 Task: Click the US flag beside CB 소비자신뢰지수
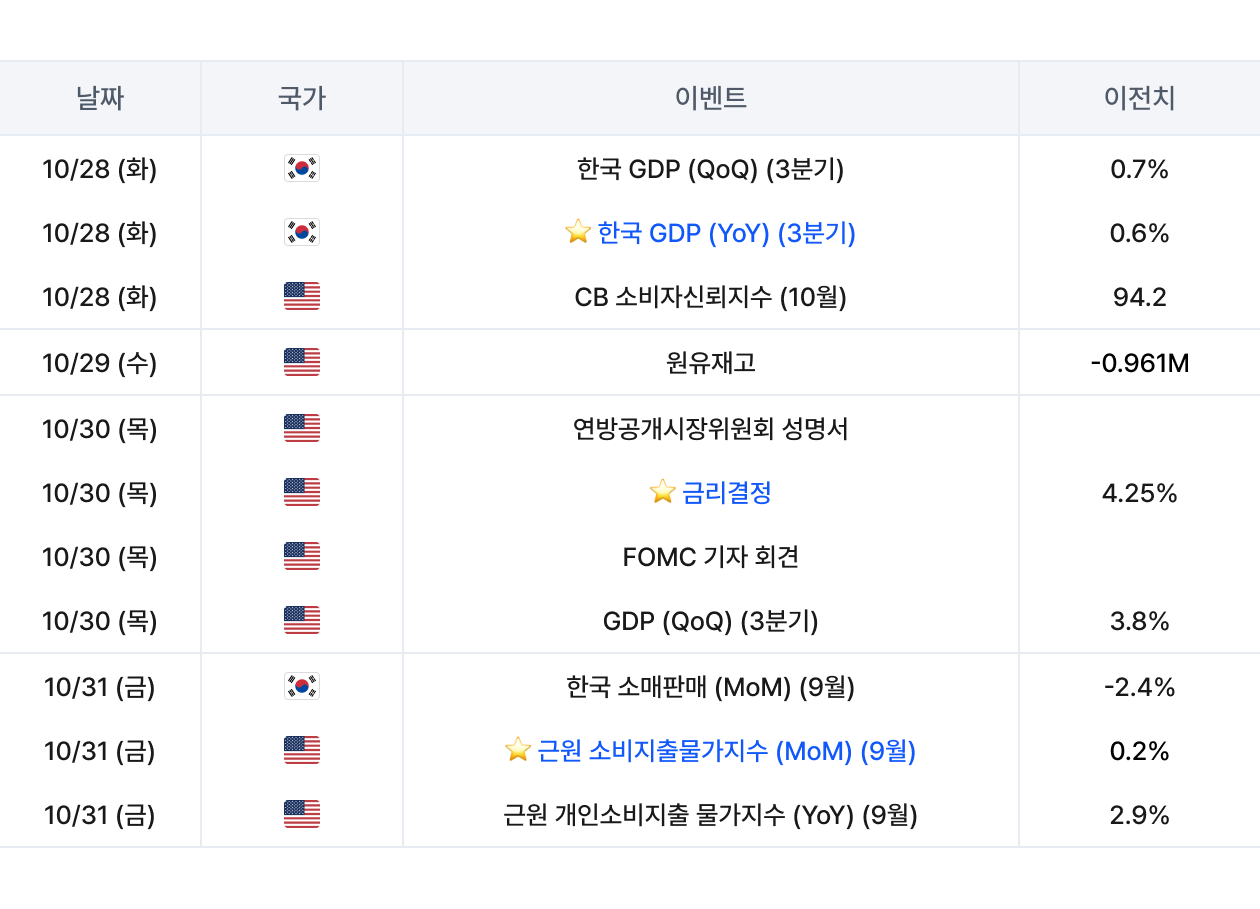(301, 297)
